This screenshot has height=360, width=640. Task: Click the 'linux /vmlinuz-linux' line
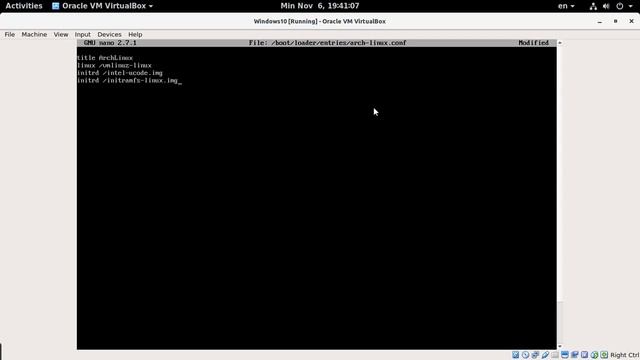[x=114, y=65]
